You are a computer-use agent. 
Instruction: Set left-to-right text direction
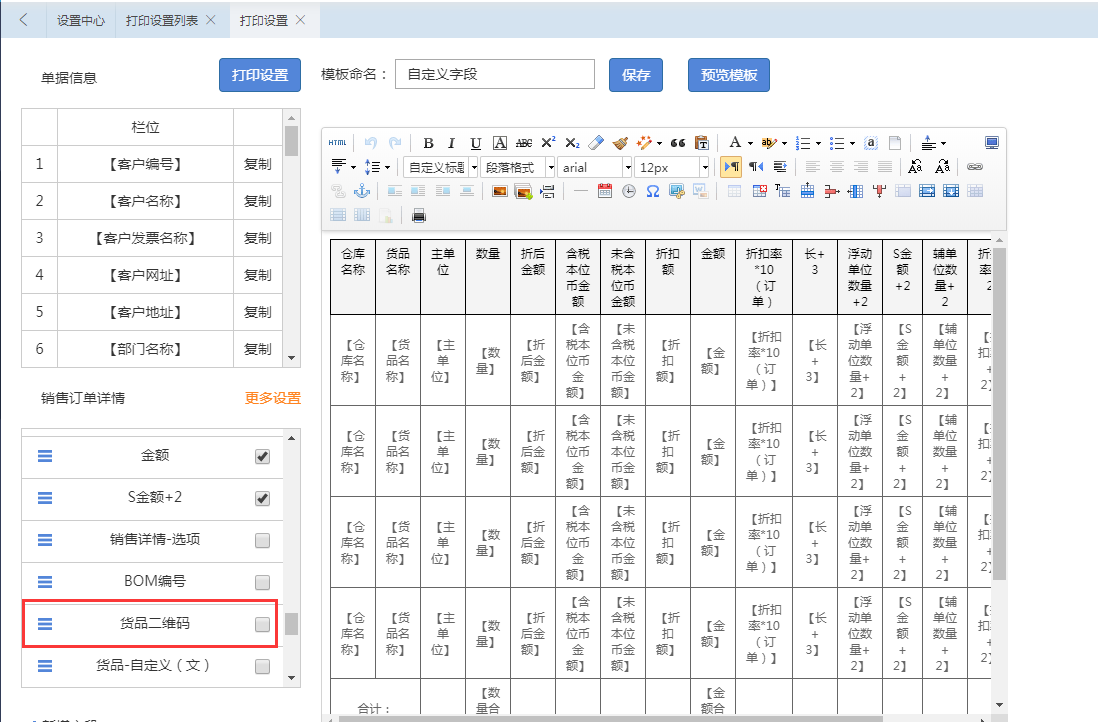(731, 167)
